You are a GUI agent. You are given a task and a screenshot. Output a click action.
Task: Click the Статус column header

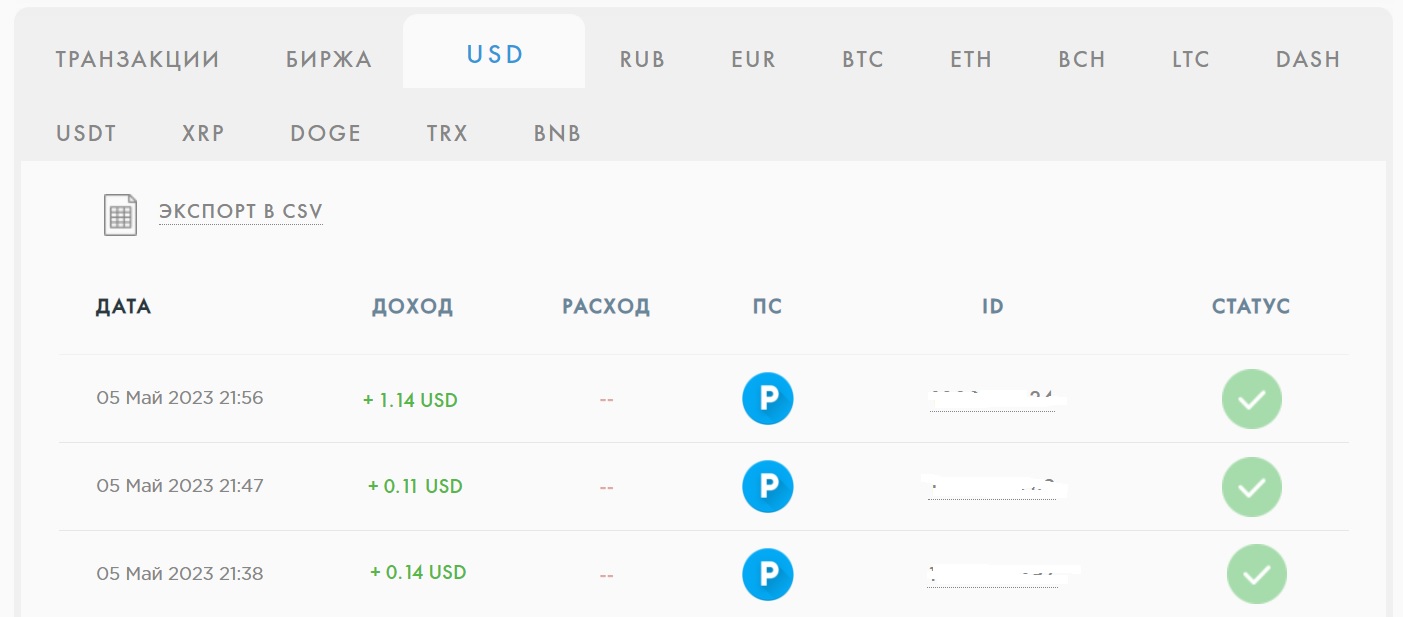tap(1251, 307)
